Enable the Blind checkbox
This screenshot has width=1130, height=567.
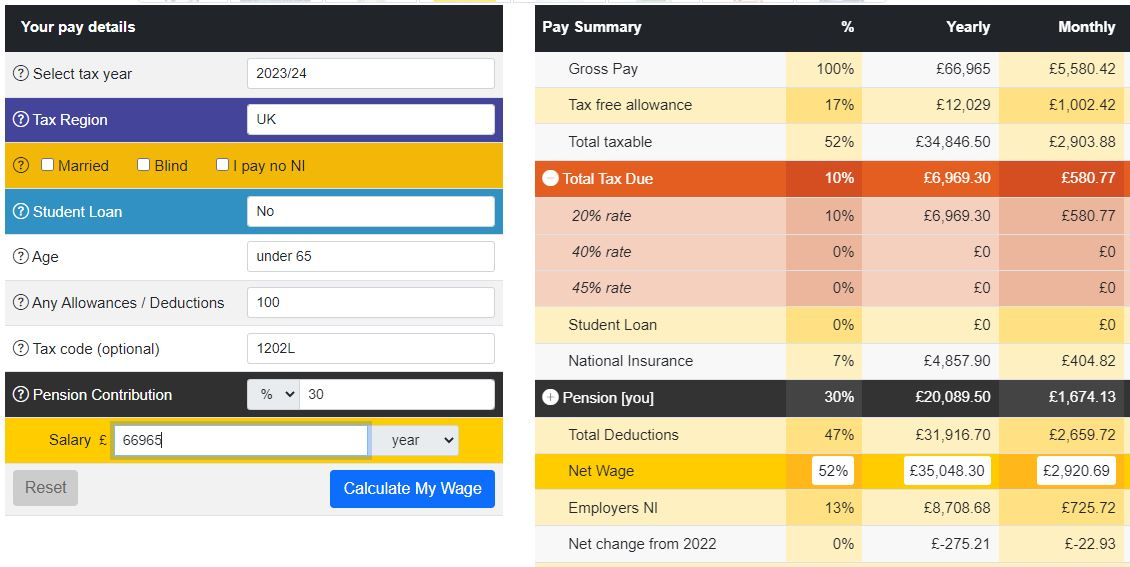[144, 165]
